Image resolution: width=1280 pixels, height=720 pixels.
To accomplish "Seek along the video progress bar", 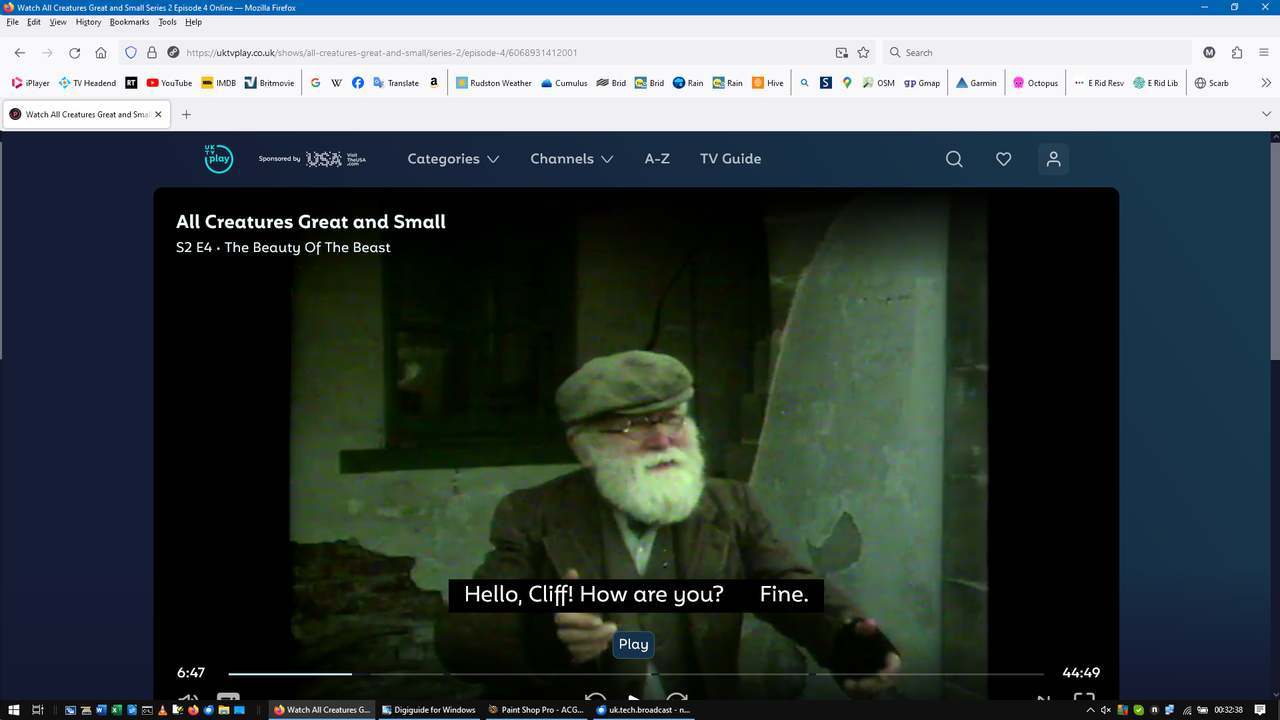I will tap(636, 674).
